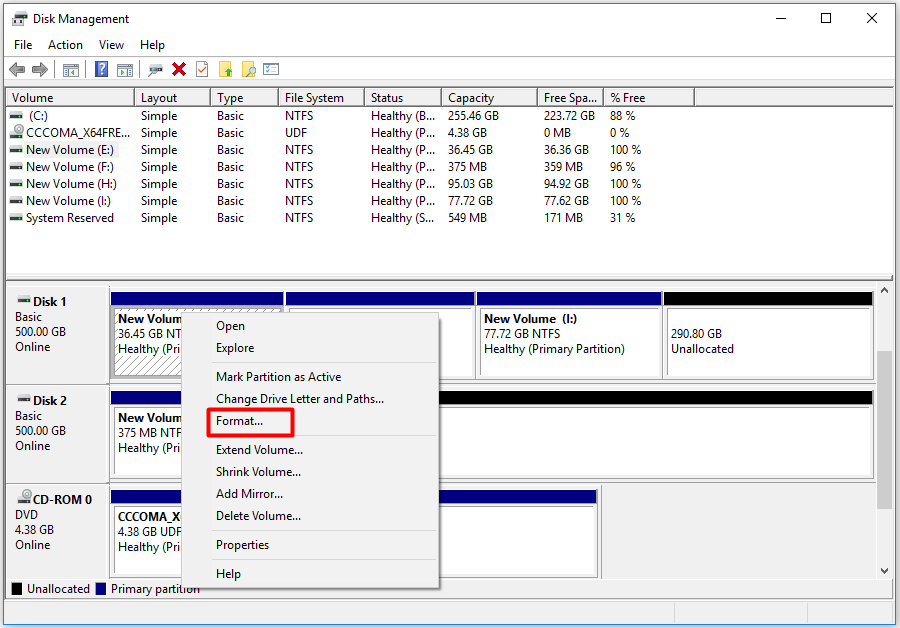Click the CD-ROM 0 disc icon

click(x=25, y=497)
